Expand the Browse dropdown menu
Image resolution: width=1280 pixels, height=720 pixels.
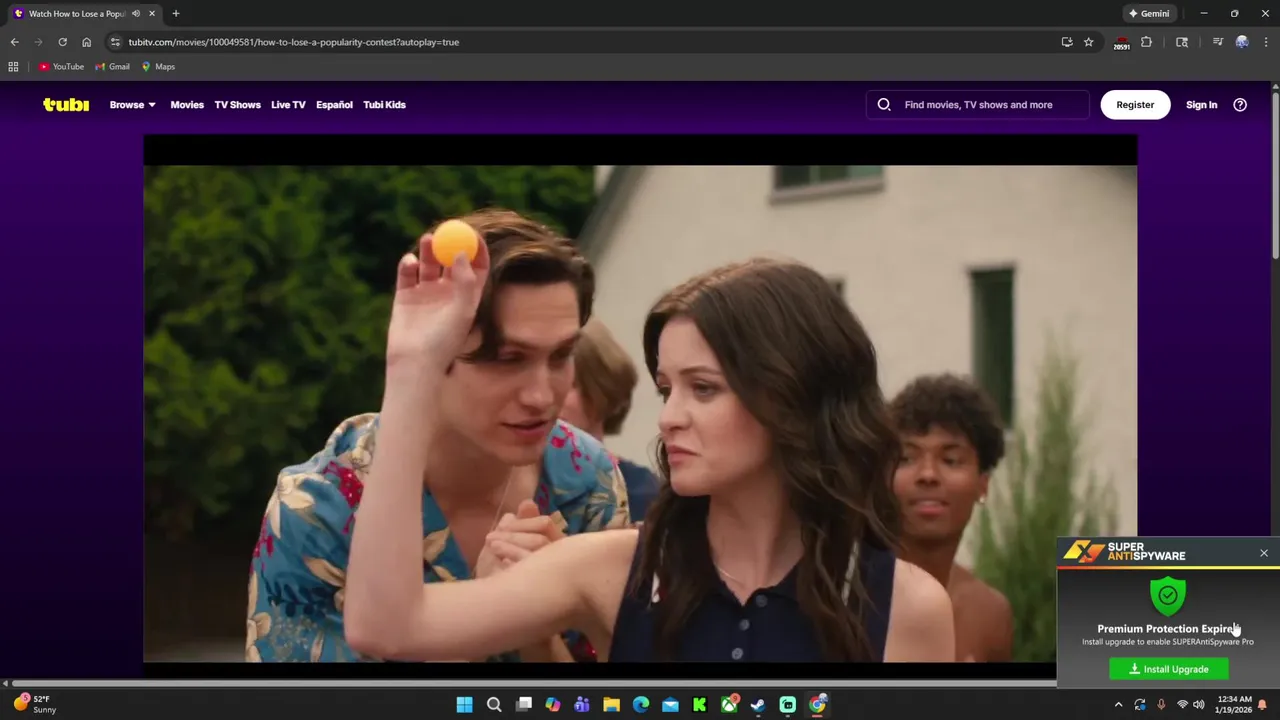click(133, 104)
